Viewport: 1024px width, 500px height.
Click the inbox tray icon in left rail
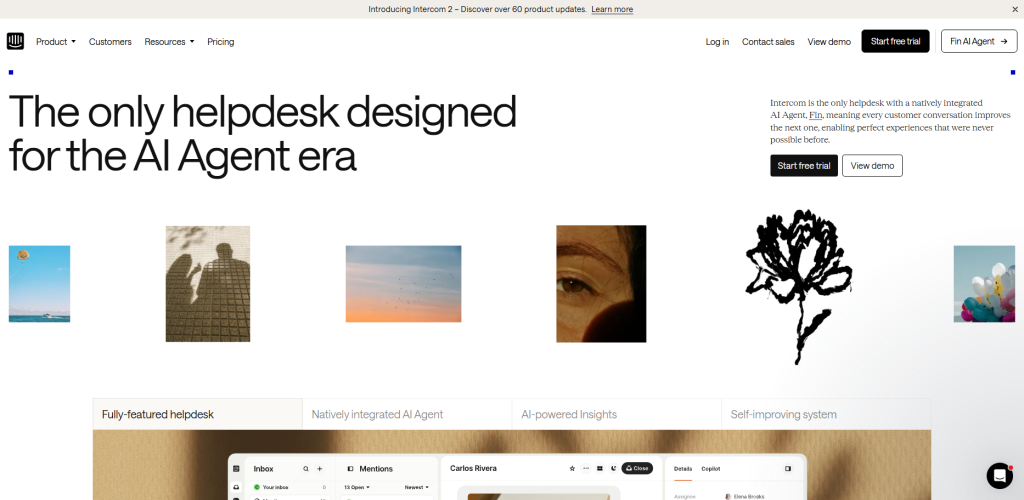[236, 487]
